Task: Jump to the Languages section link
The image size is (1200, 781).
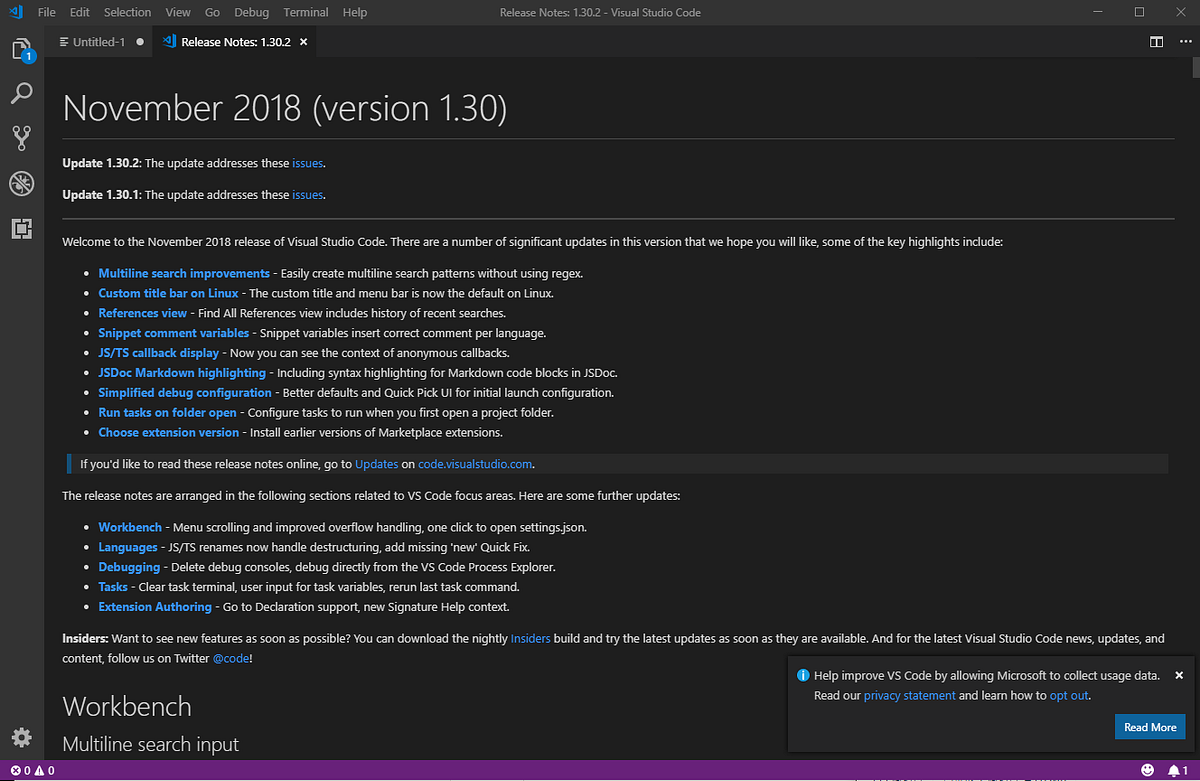Action: coord(128,547)
